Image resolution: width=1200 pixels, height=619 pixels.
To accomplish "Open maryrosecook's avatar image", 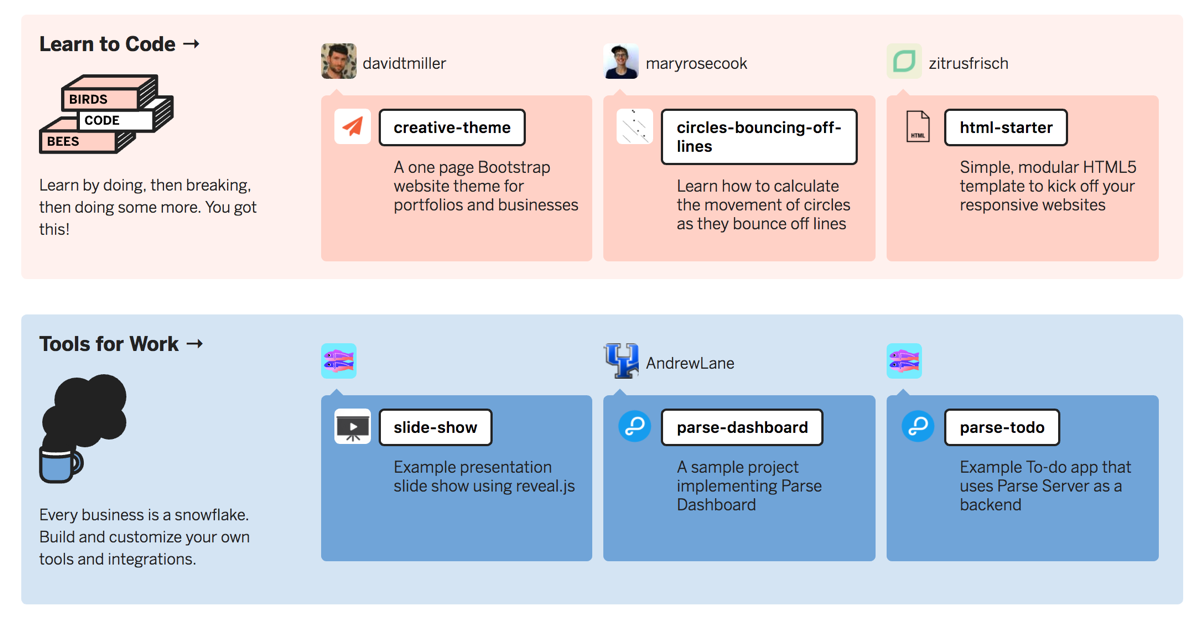I will (x=622, y=62).
